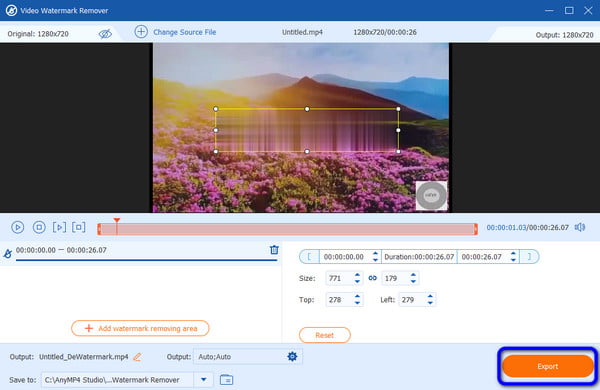The width and height of the screenshot is (600, 390).
Task: Click the Untitled.mp4 file name
Action: (302, 32)
